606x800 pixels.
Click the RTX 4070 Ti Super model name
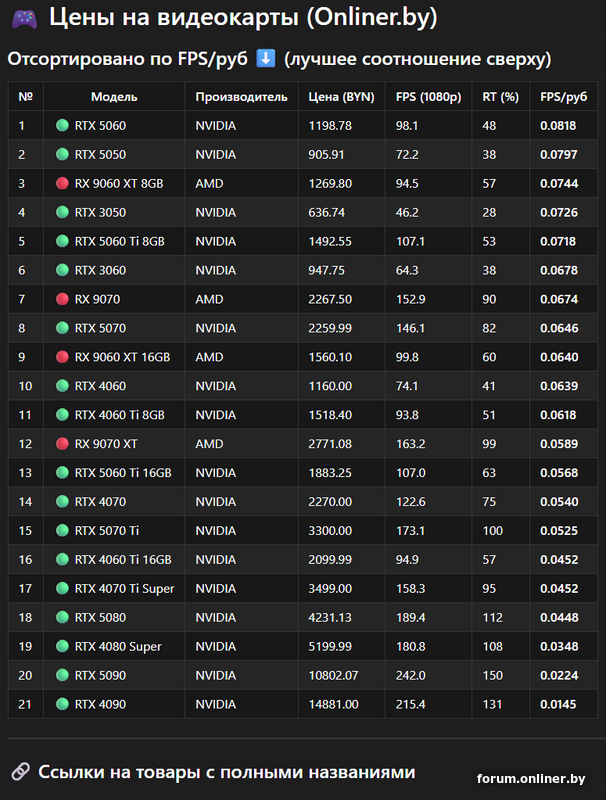pos(124,589)
